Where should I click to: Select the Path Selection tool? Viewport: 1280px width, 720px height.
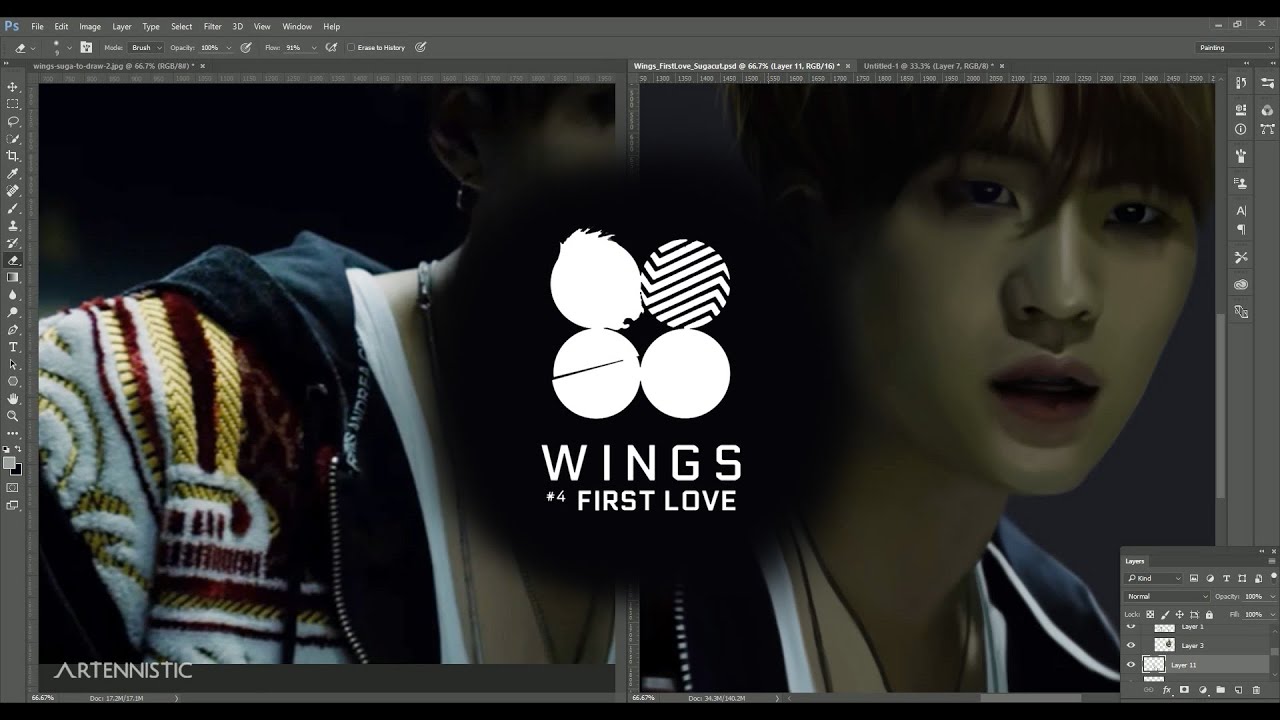click(13, 364)
